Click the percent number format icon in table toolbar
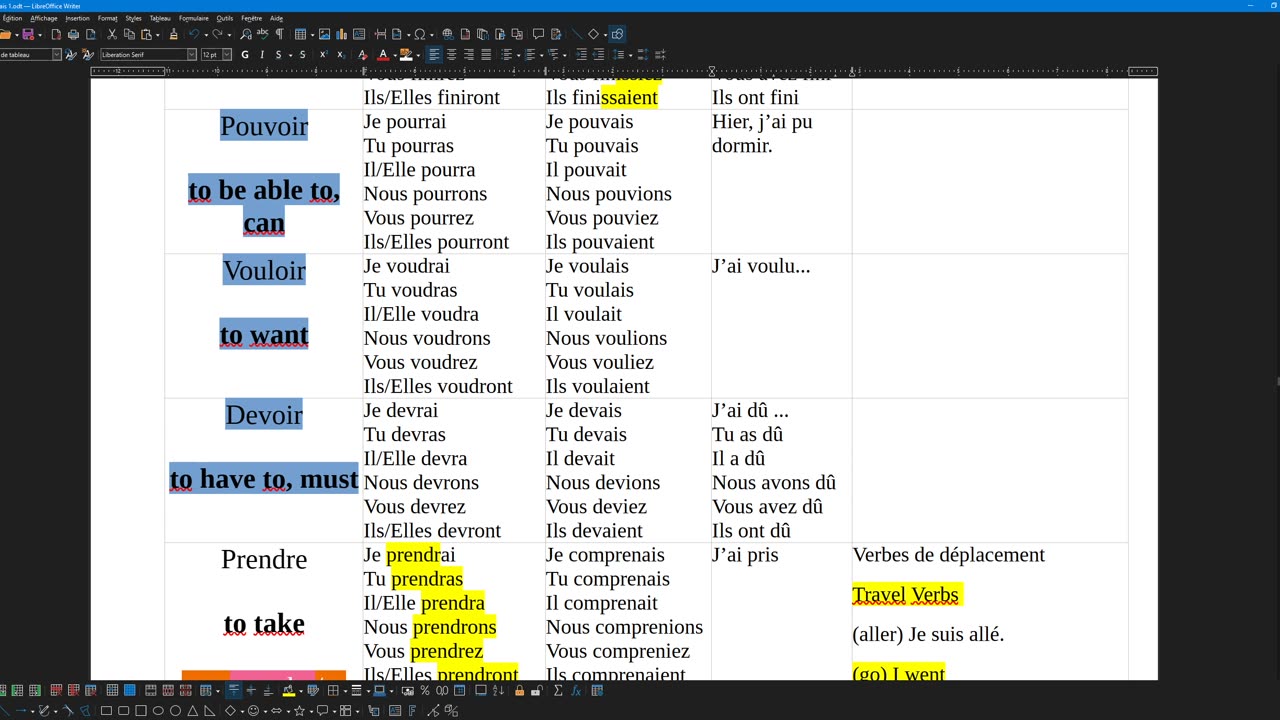This screenshot has width=1280, height=720. coord(424,690)
